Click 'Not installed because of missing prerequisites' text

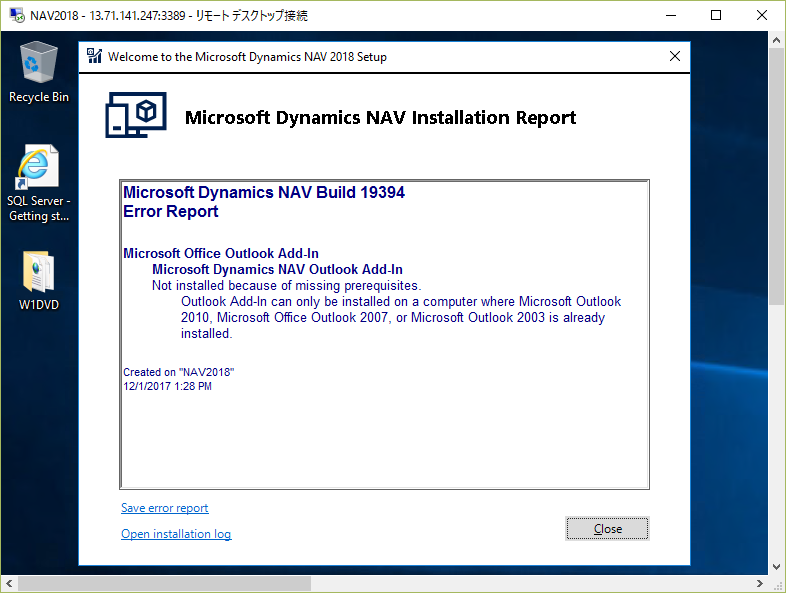286,285
